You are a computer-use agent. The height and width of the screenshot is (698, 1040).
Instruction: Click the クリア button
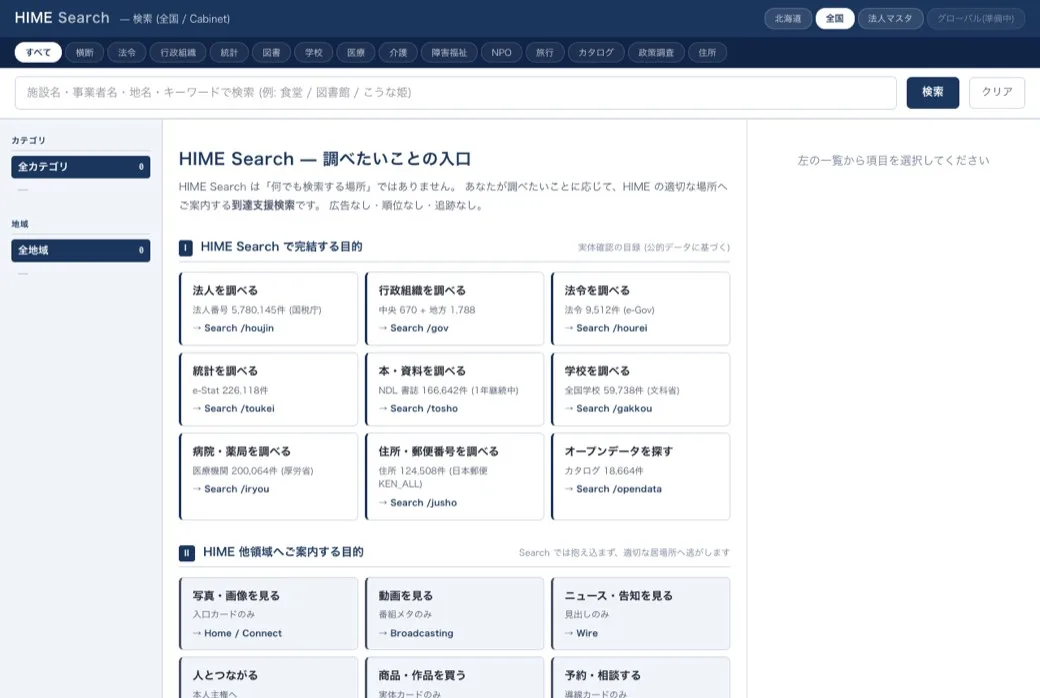tap(996, 92)
